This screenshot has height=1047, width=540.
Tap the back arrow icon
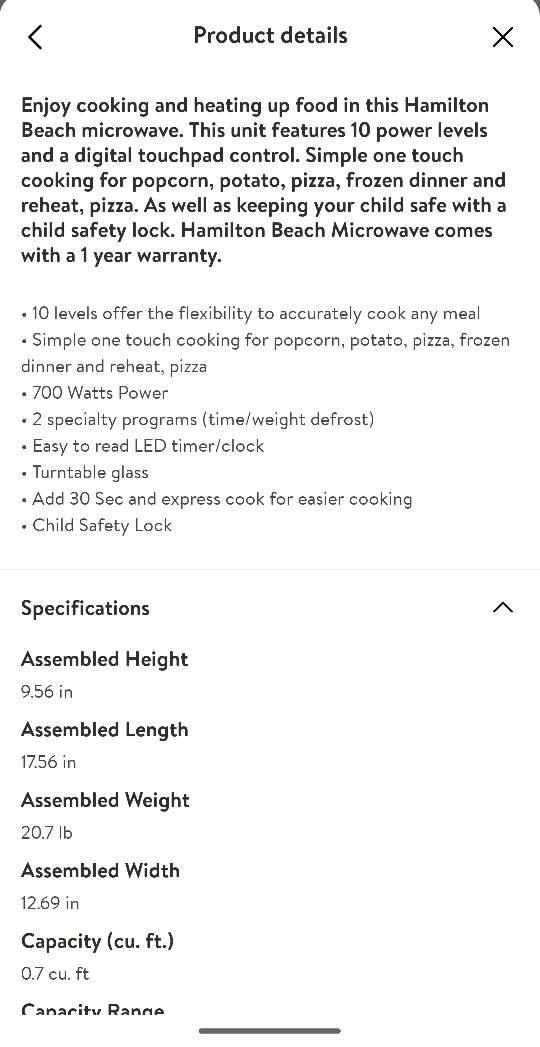[x=35, y=37]
